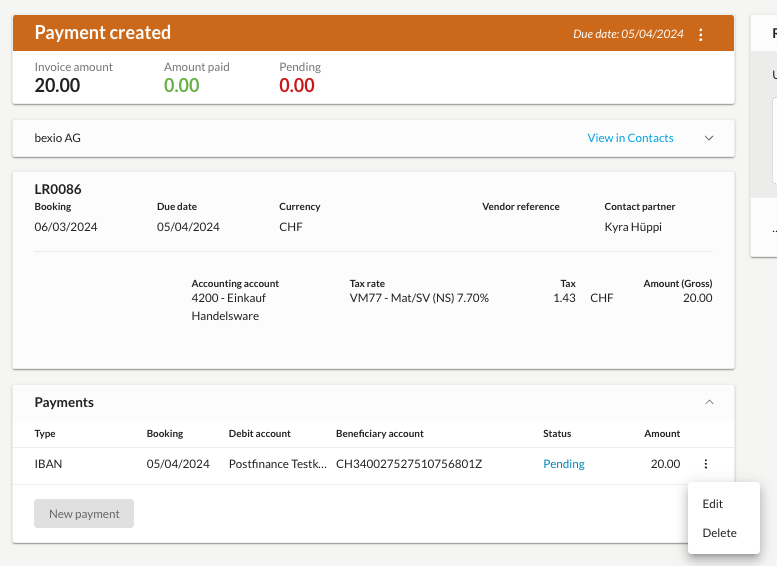The image size is (777, 566).
Task: Click the payment booking date 05/04/2024
Action: (x=178, y=464)
